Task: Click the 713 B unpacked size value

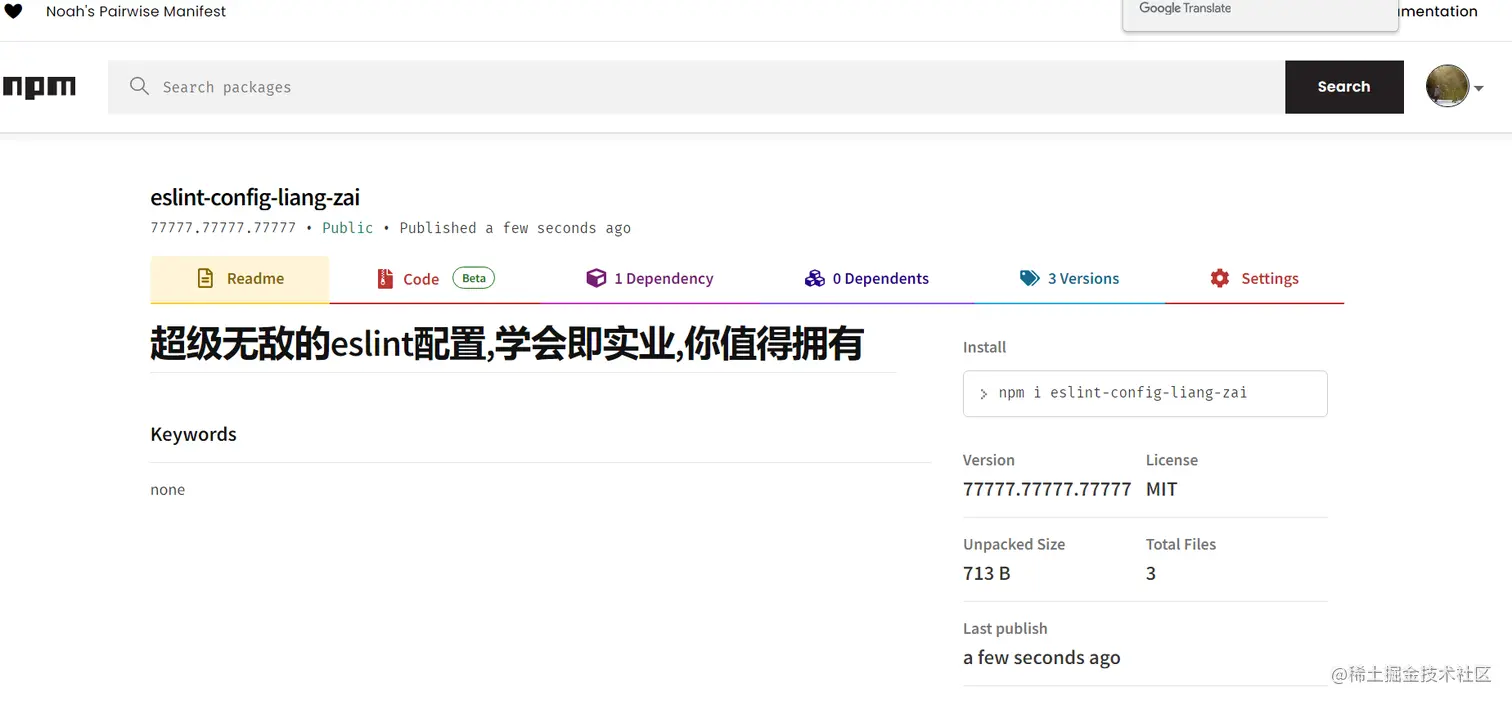Action: (986, 573)
